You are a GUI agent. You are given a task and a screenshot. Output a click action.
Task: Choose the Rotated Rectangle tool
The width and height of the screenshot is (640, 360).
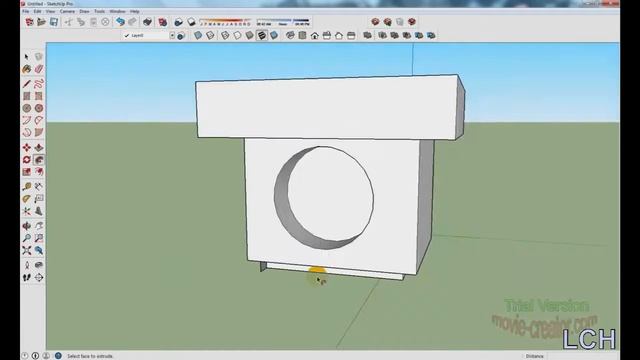[x=39, y=96]
